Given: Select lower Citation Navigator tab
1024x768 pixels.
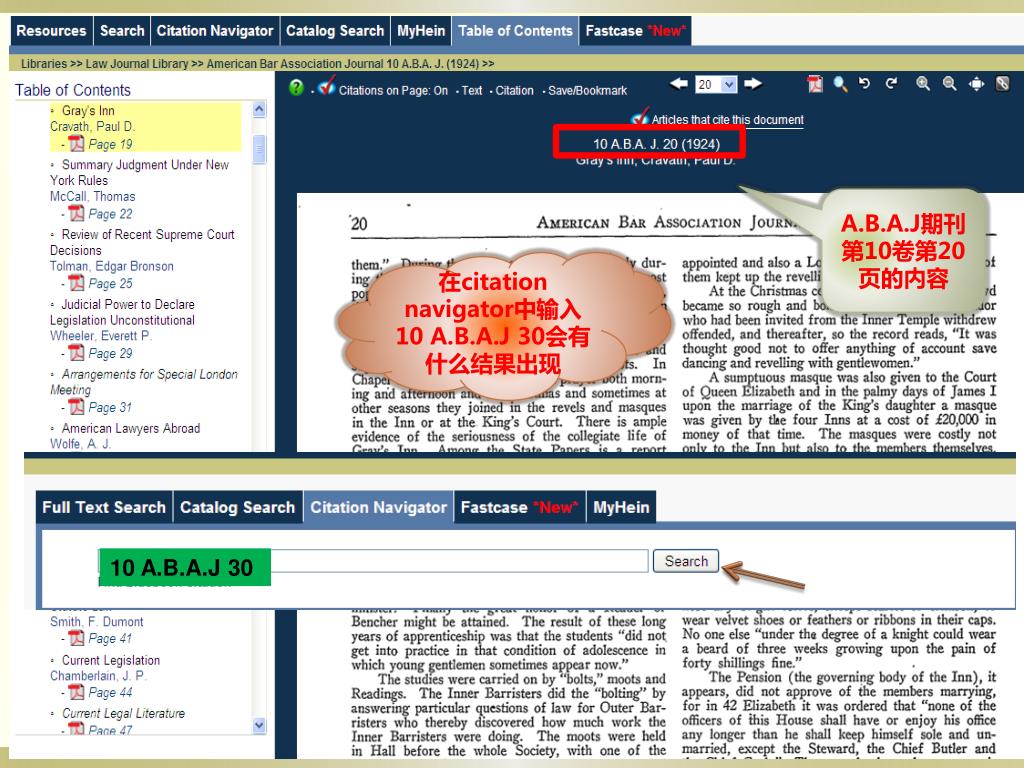Looking at the screenshot, I should [379, 507].
